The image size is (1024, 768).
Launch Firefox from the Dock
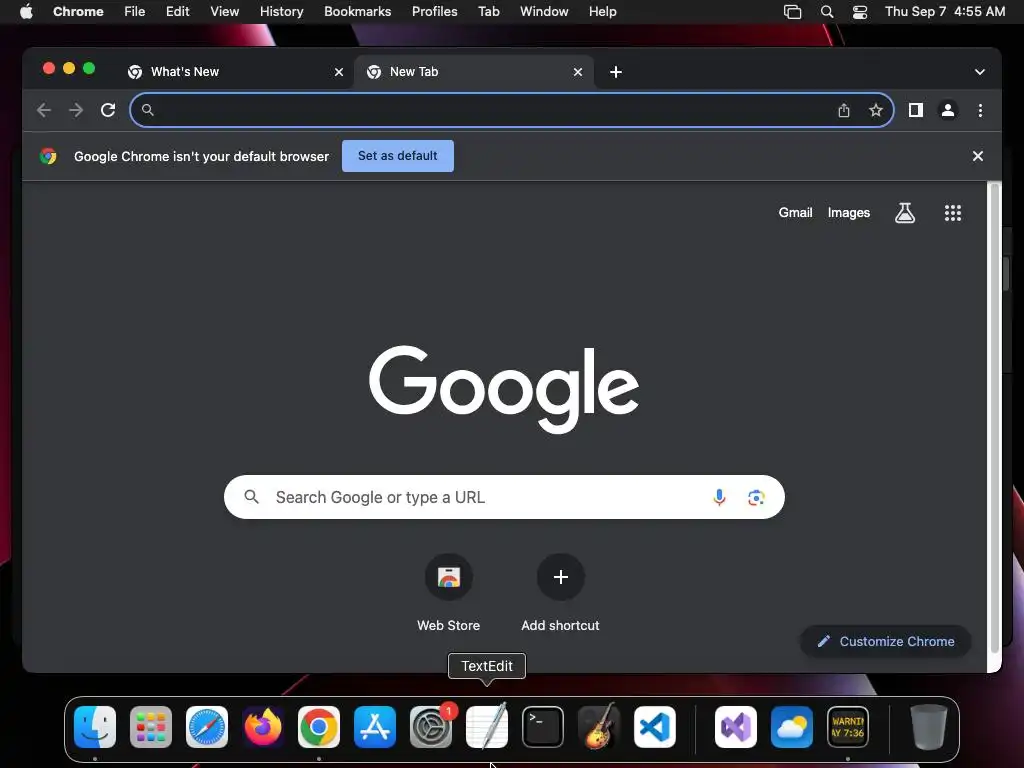click(263, 727)
